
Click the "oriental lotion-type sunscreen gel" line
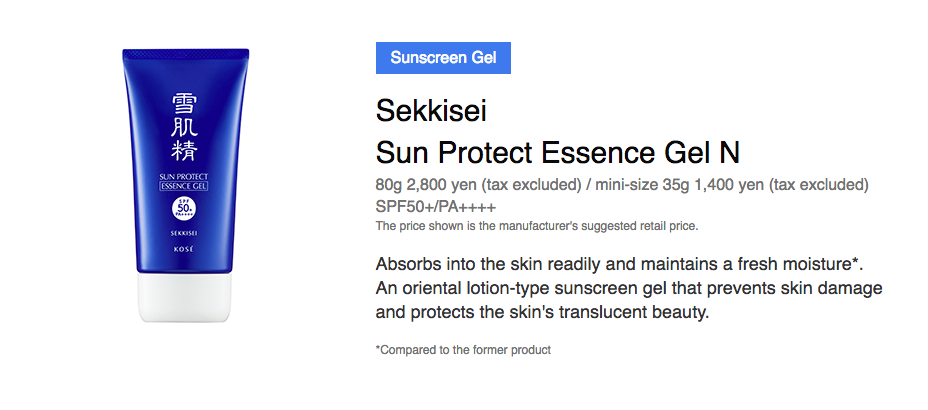629,289
